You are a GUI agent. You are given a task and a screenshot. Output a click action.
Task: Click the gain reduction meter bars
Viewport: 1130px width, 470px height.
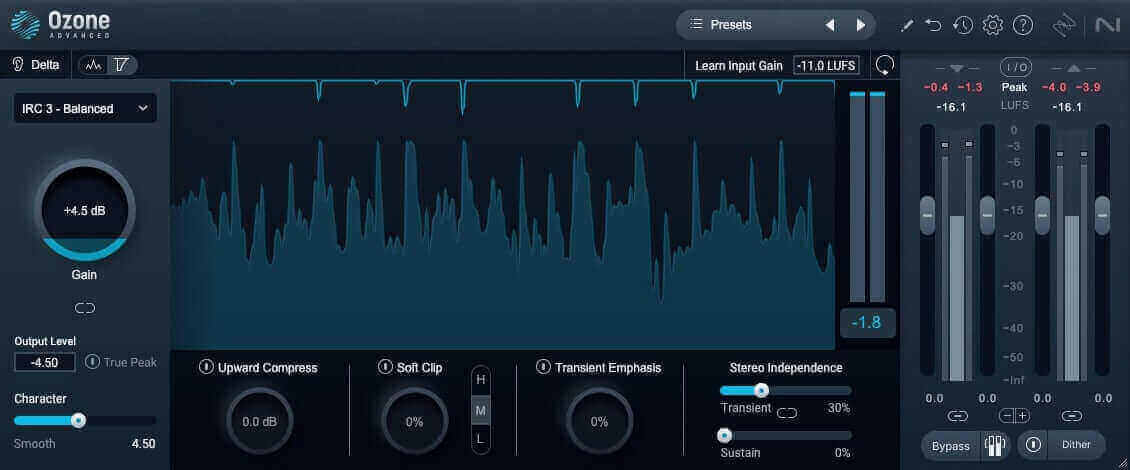(x=867, y=196)
